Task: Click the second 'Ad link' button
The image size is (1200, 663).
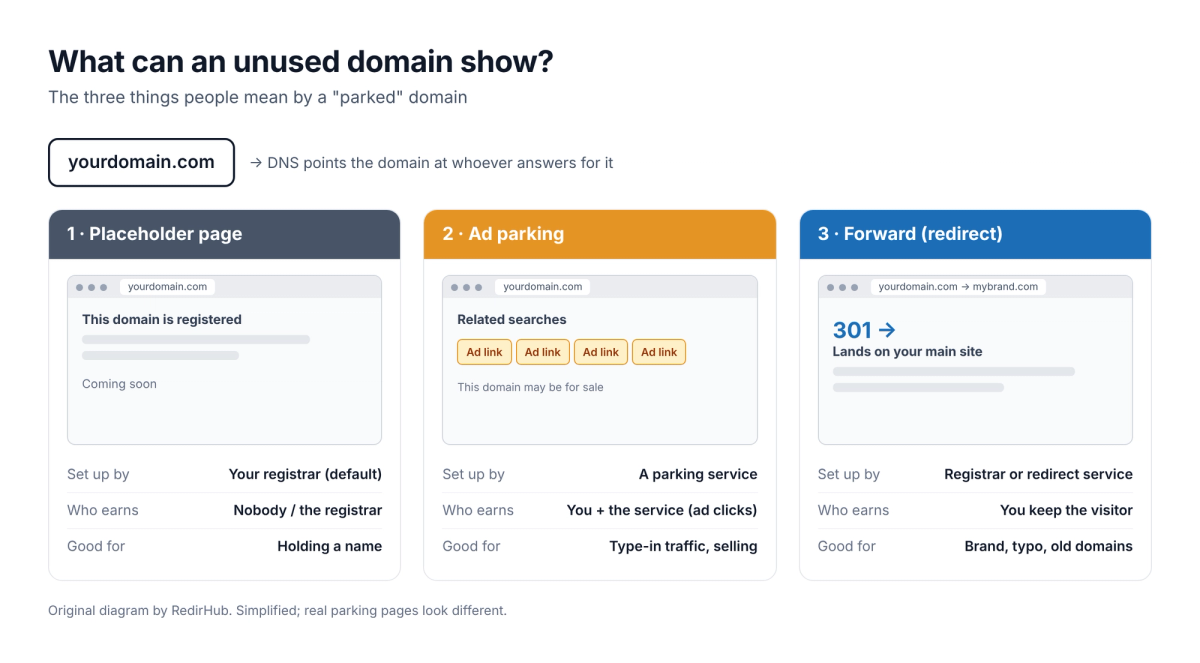Action: 543,352
